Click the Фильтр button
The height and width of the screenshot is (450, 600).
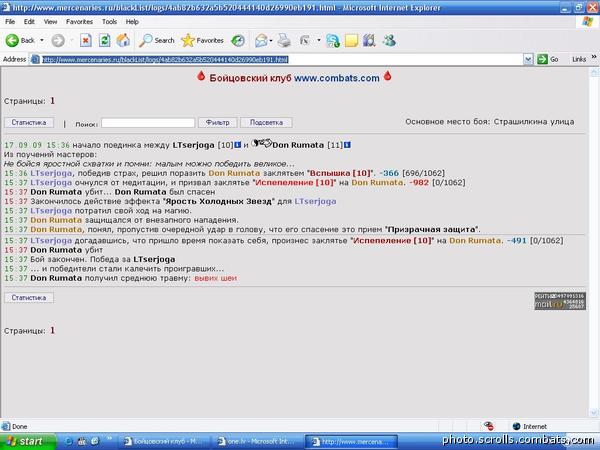pyautogui.click(x=218, y=122)
